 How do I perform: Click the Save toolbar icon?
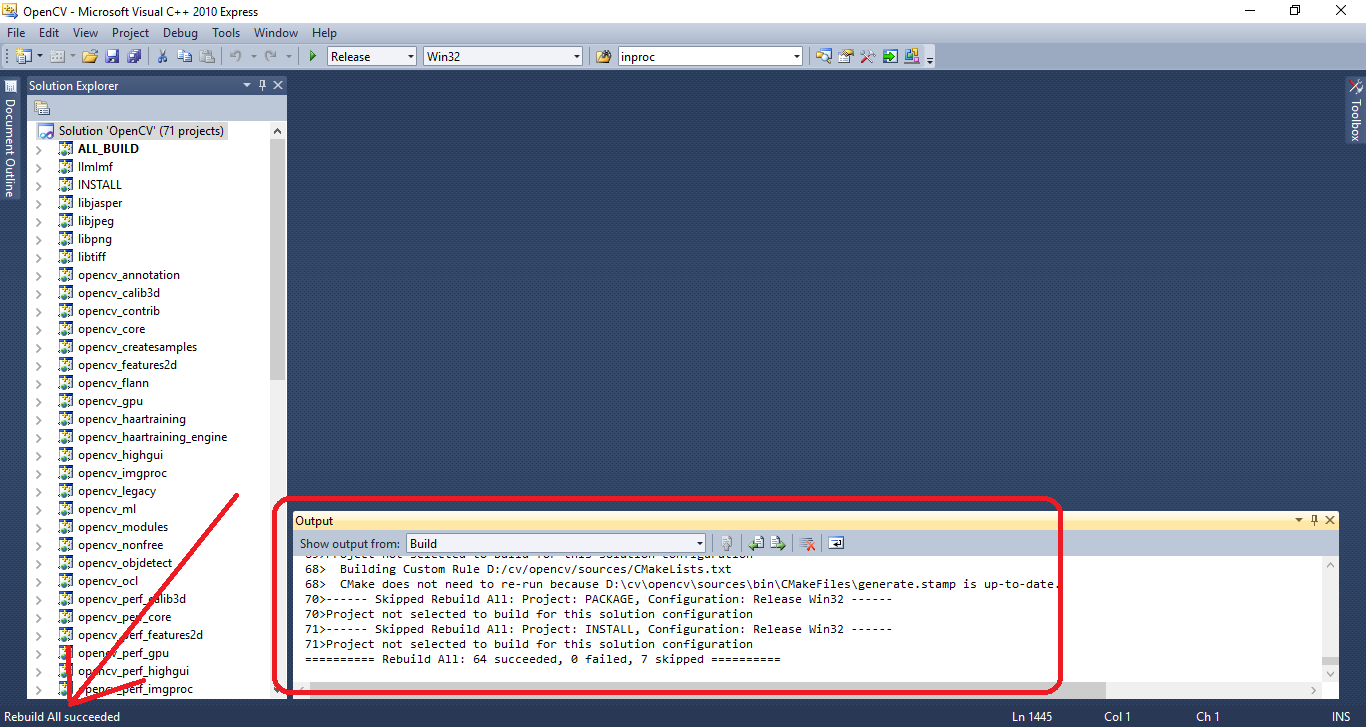tap(112, 56)
